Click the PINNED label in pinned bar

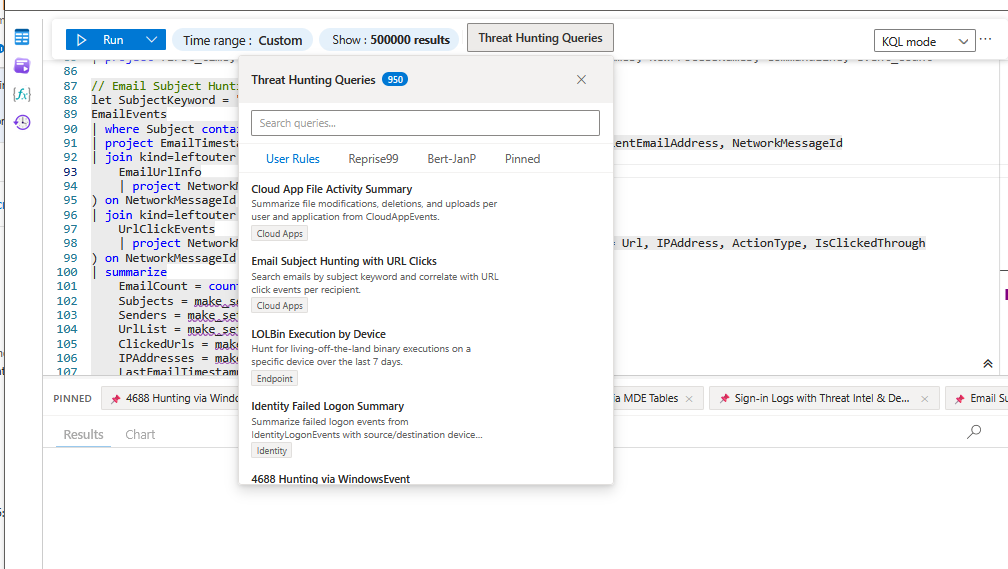[x=72, y=399]
